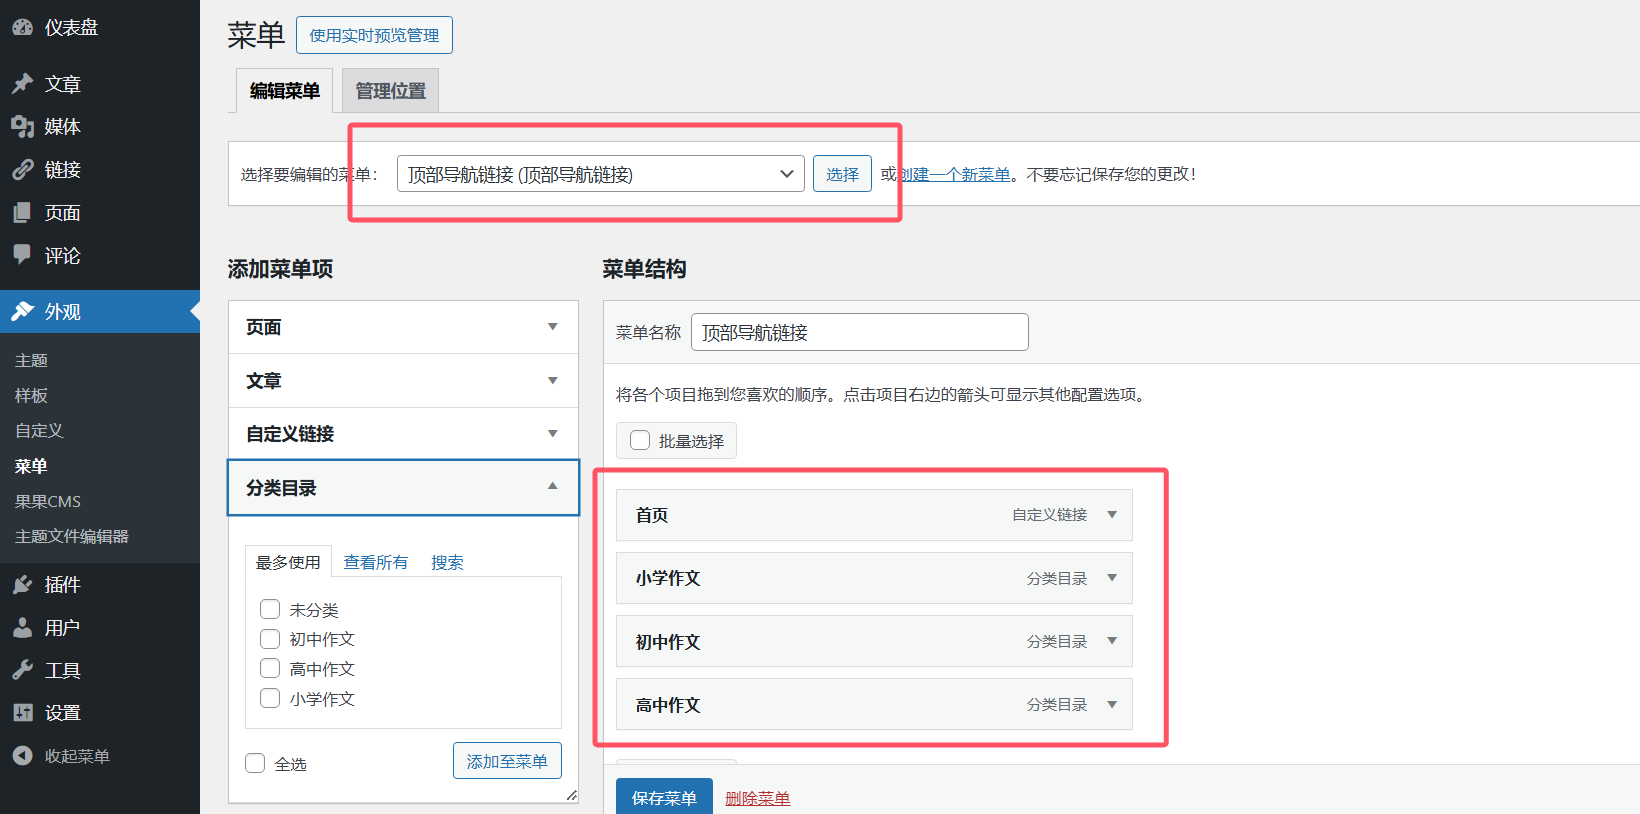Open the 用户 person icon
The image size is (1640, 814).
[22, 628]
